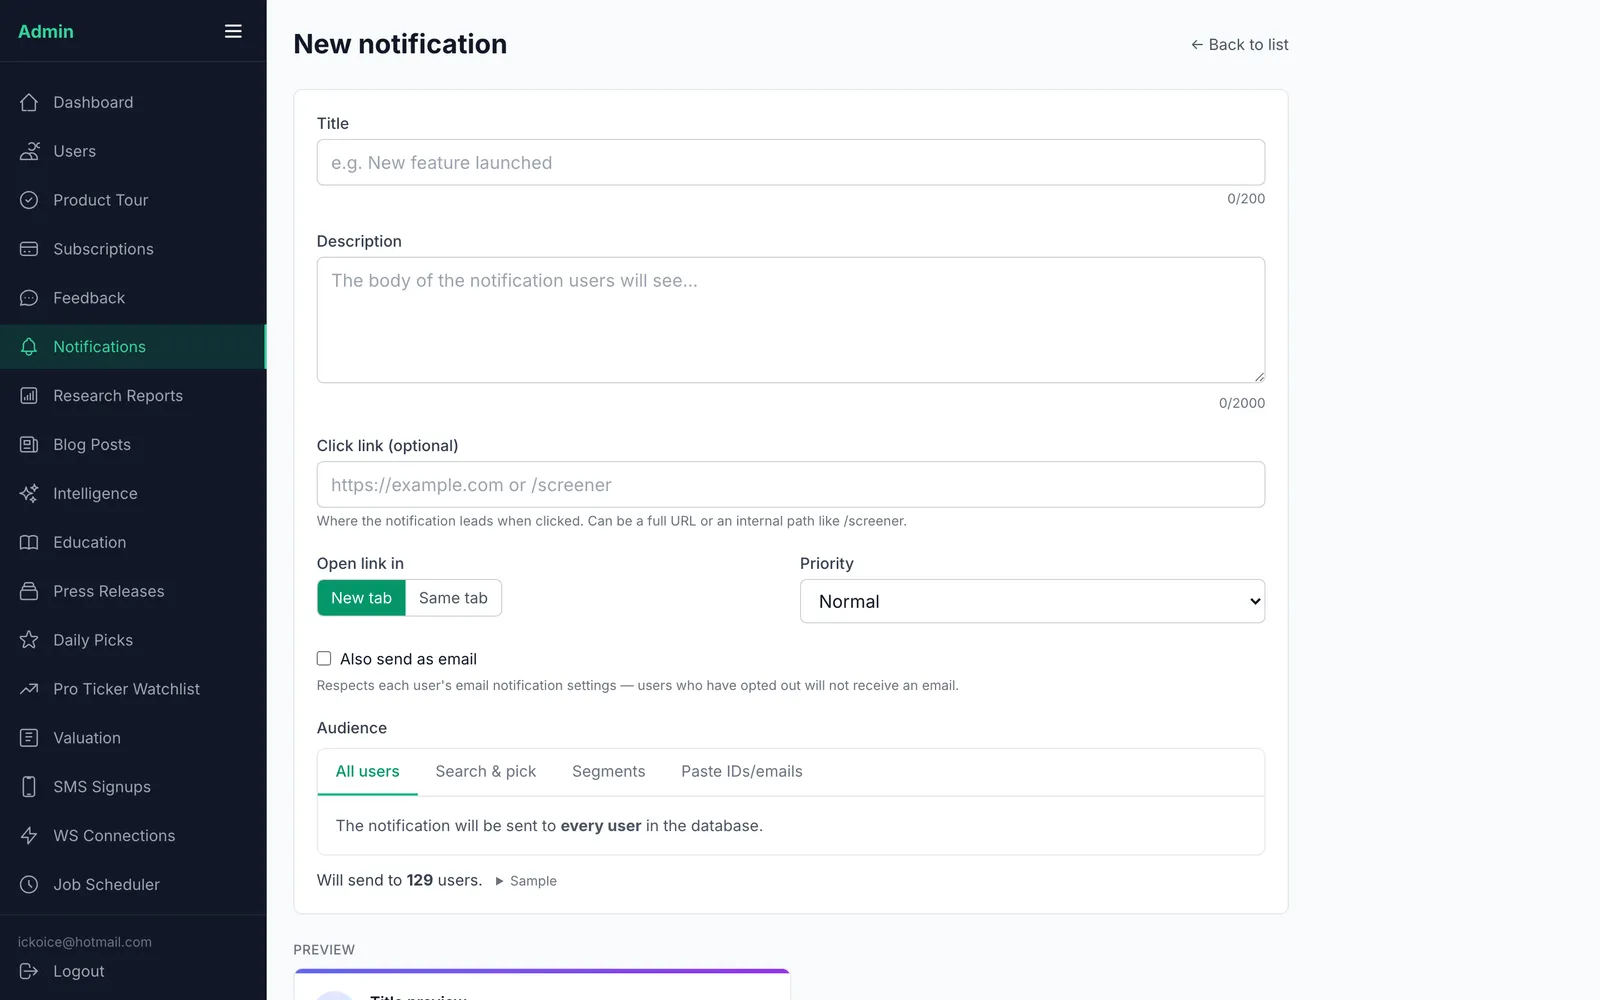Click the ickoice@hotmail.com account text
The image size is (1600, 1000).
pos(85,942)
